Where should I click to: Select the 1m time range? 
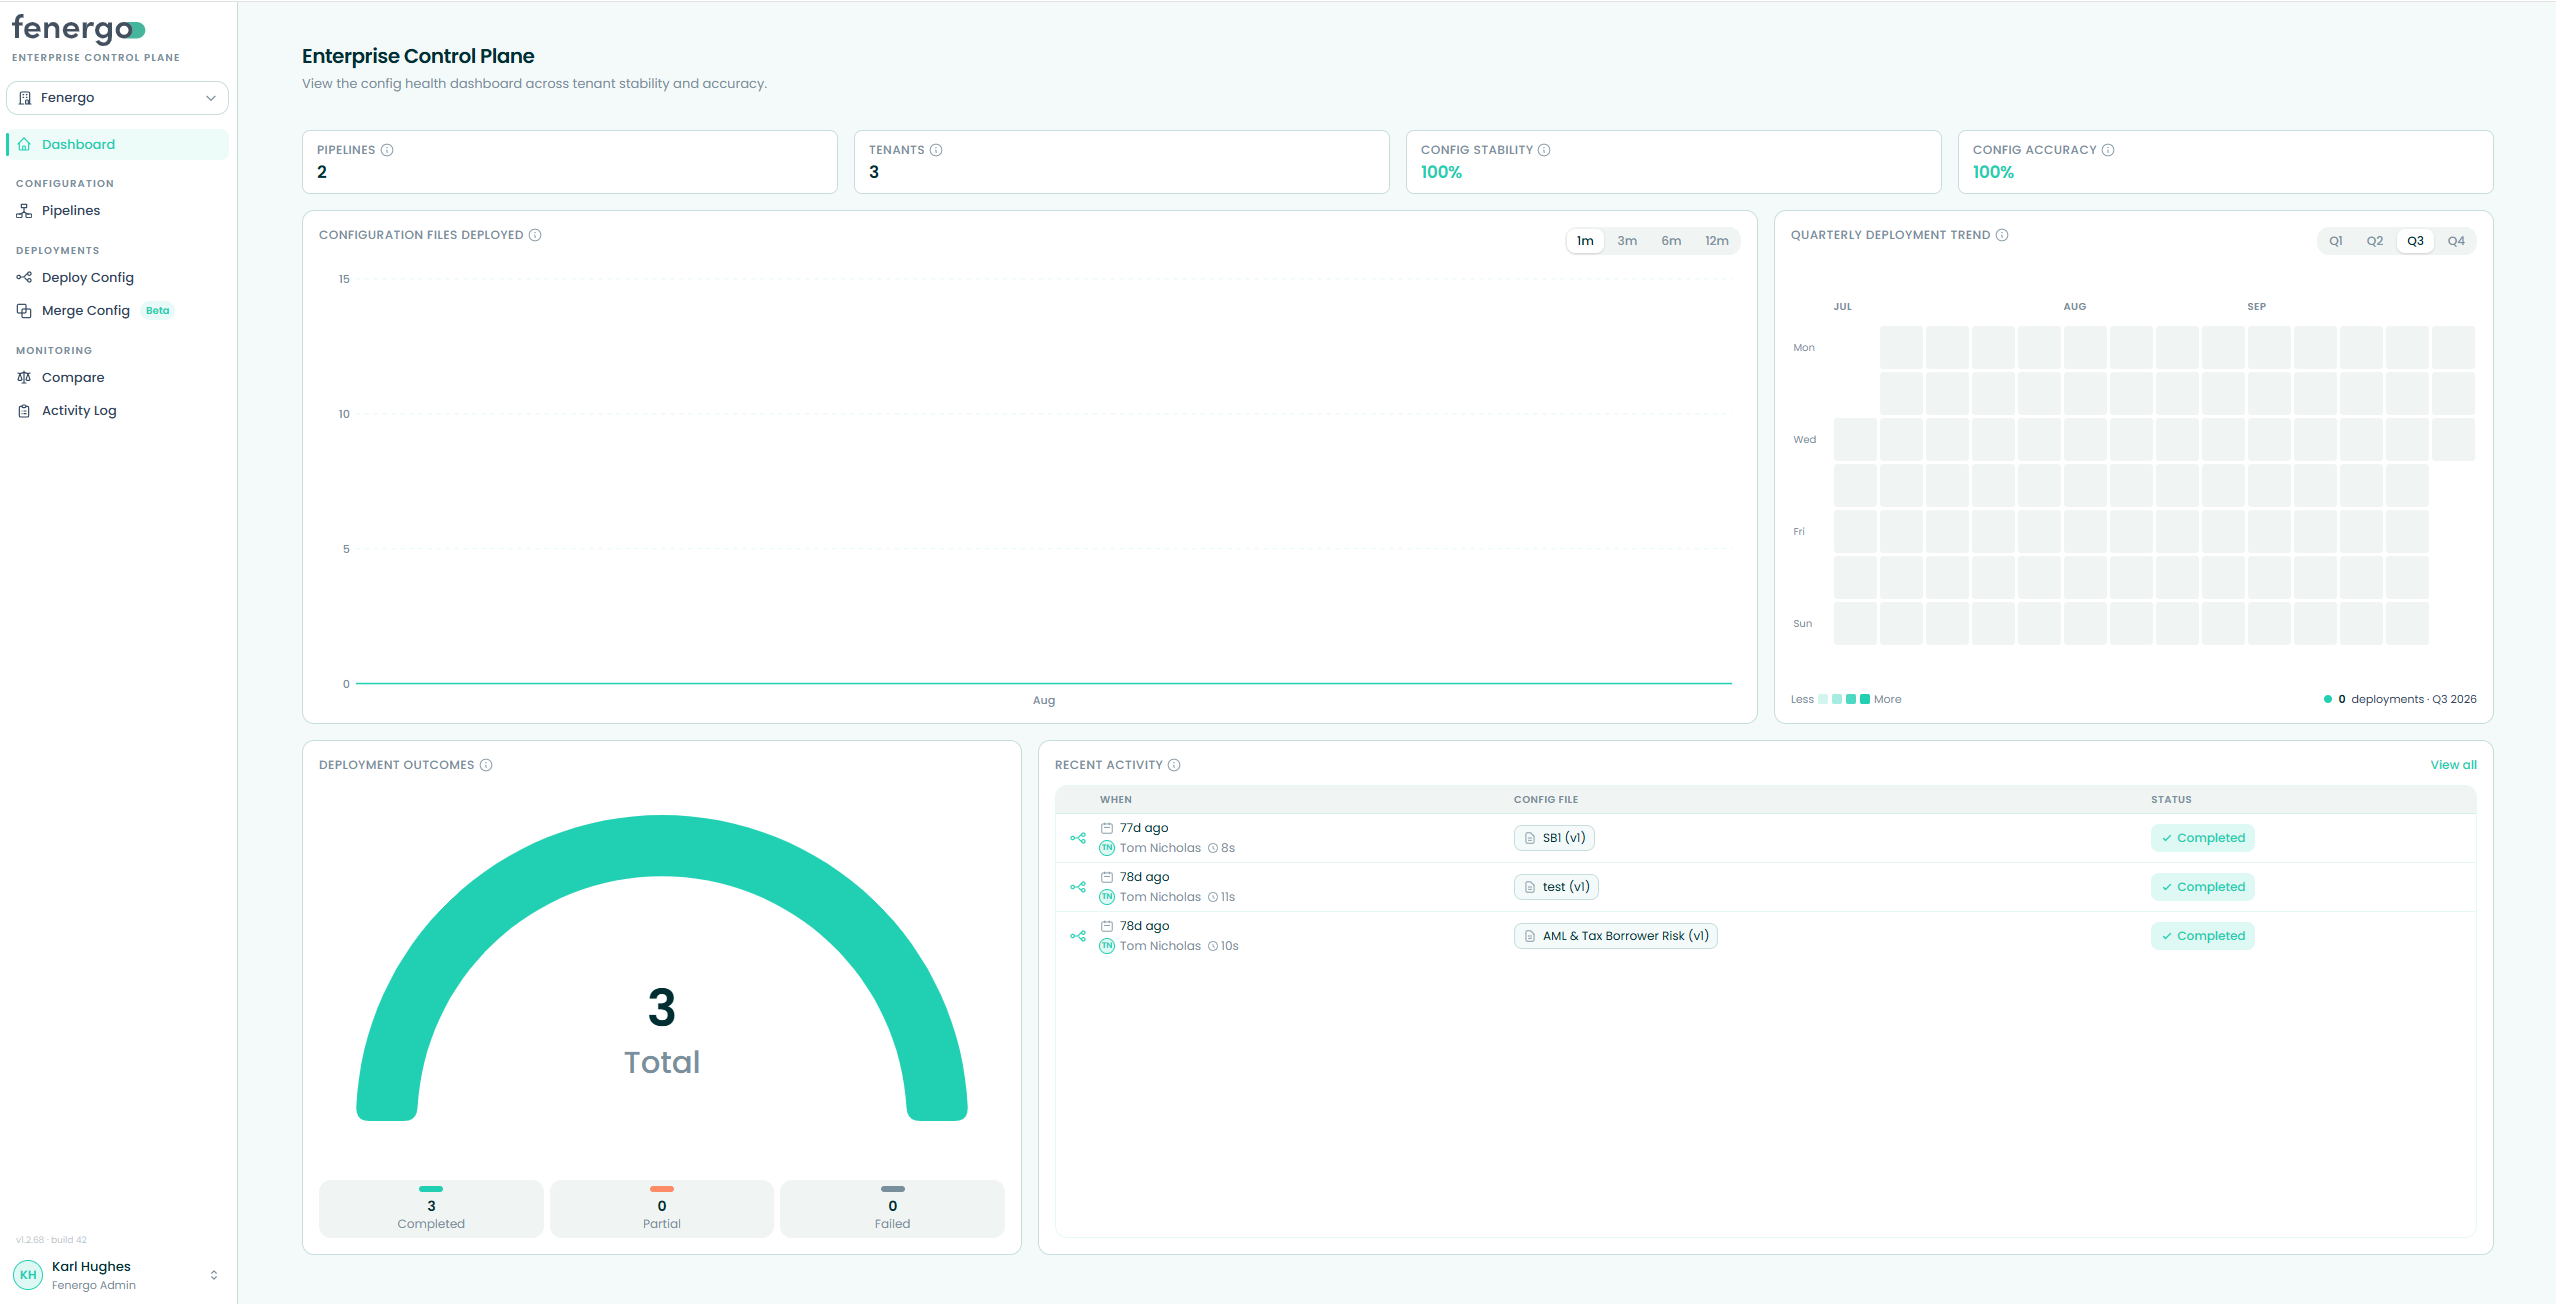point(1585,241)
